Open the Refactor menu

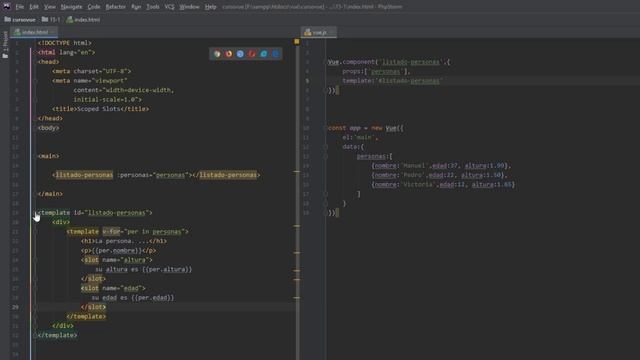pyautogui.click(x=116, y=7)
